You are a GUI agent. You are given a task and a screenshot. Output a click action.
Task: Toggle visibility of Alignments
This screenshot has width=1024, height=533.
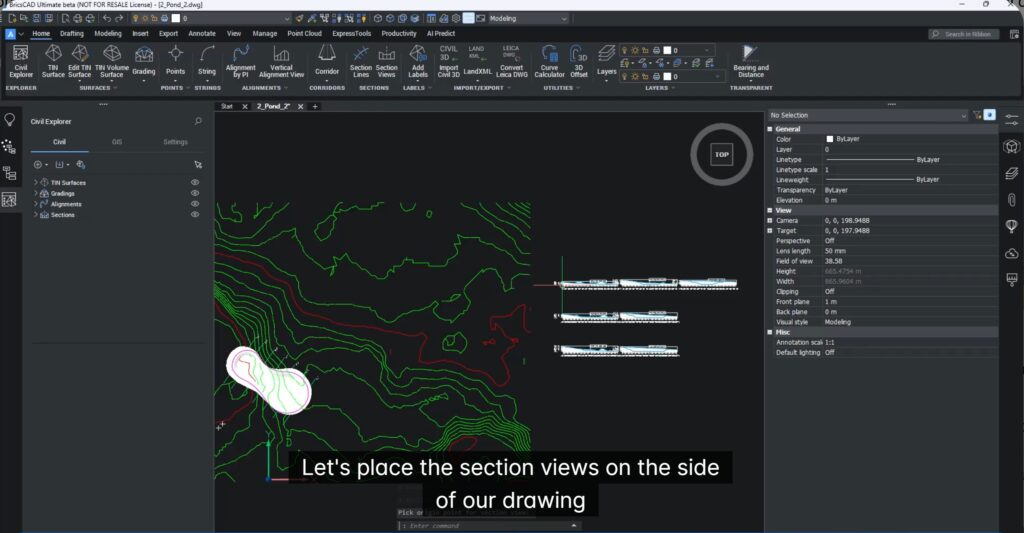pos(195,204)
